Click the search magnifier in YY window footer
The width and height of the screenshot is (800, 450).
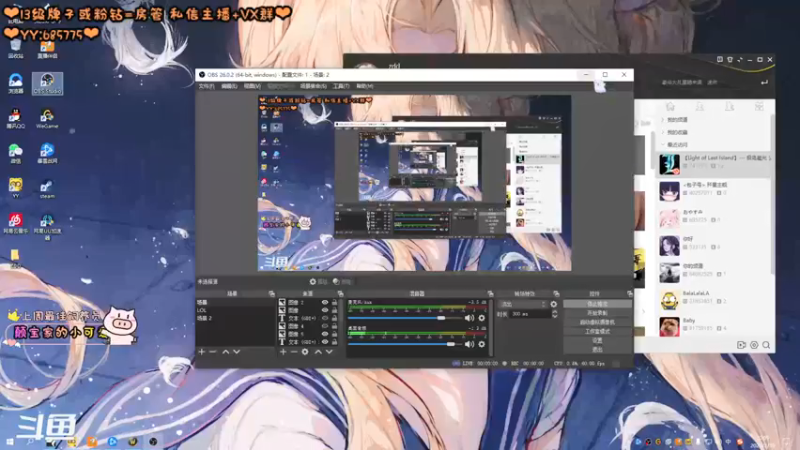pyautogui.click(x=766, y=345)
